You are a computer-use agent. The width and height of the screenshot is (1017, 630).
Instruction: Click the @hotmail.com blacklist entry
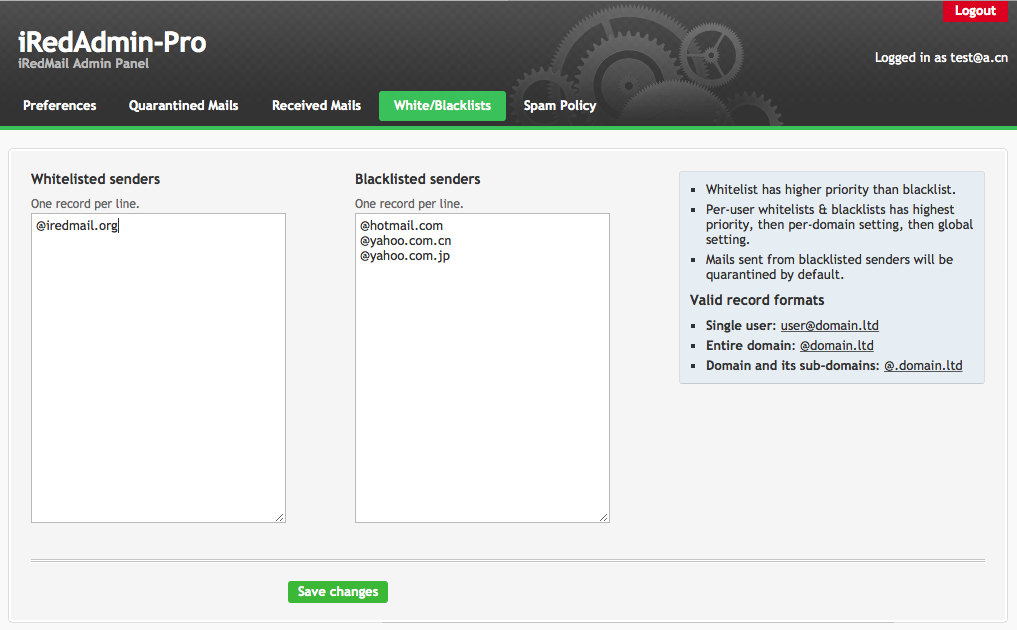click(401, 226)
